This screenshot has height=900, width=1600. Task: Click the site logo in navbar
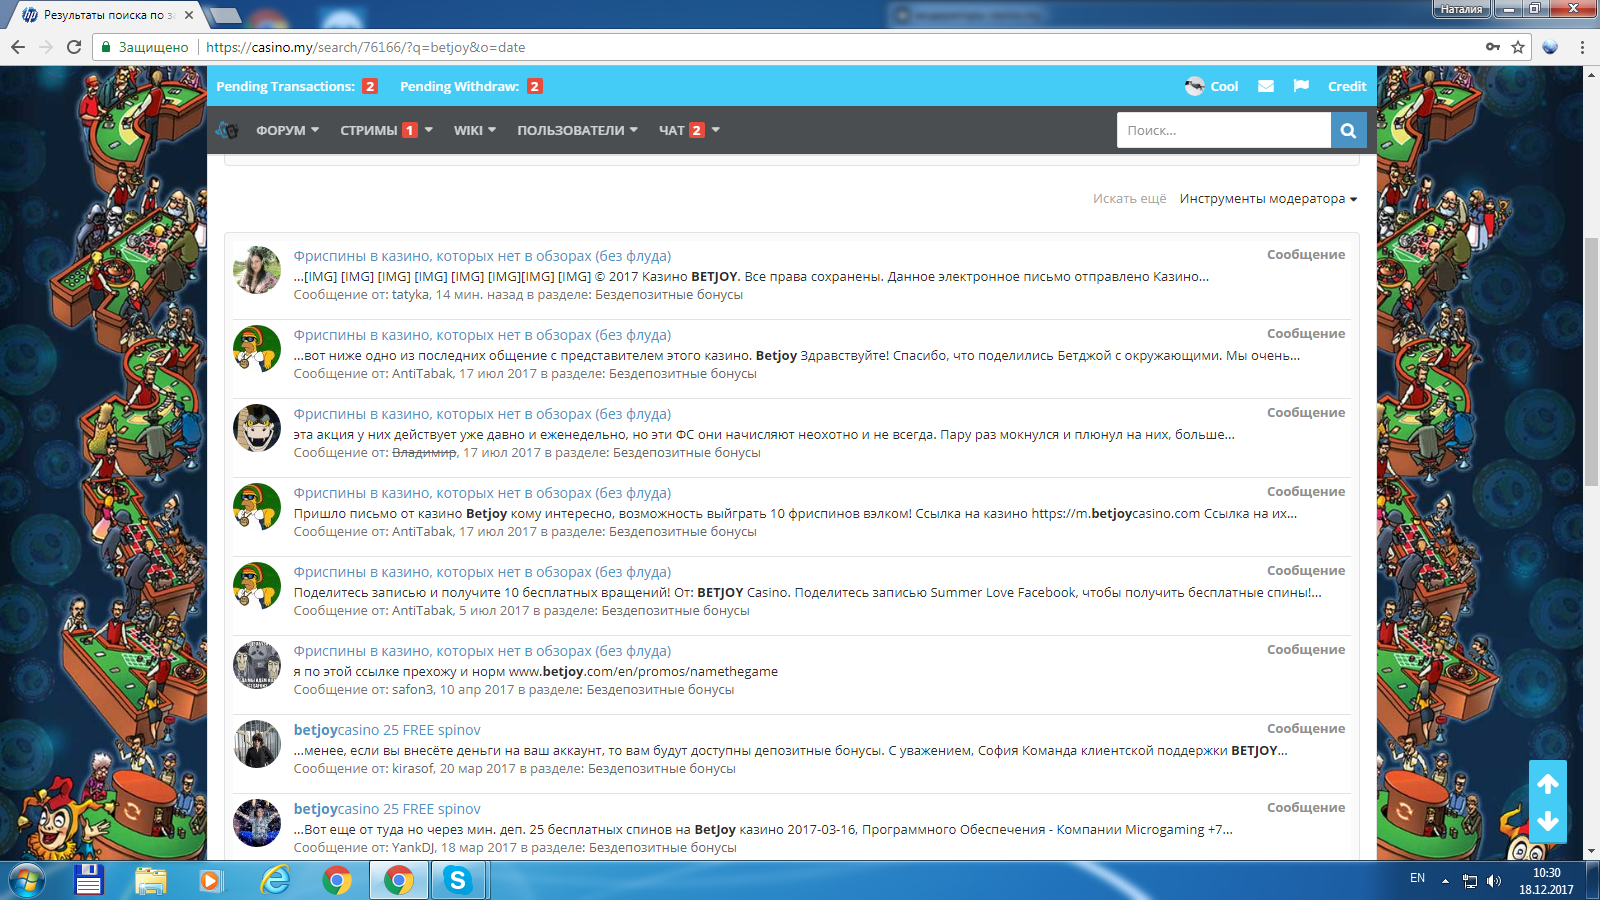[227, 130]
